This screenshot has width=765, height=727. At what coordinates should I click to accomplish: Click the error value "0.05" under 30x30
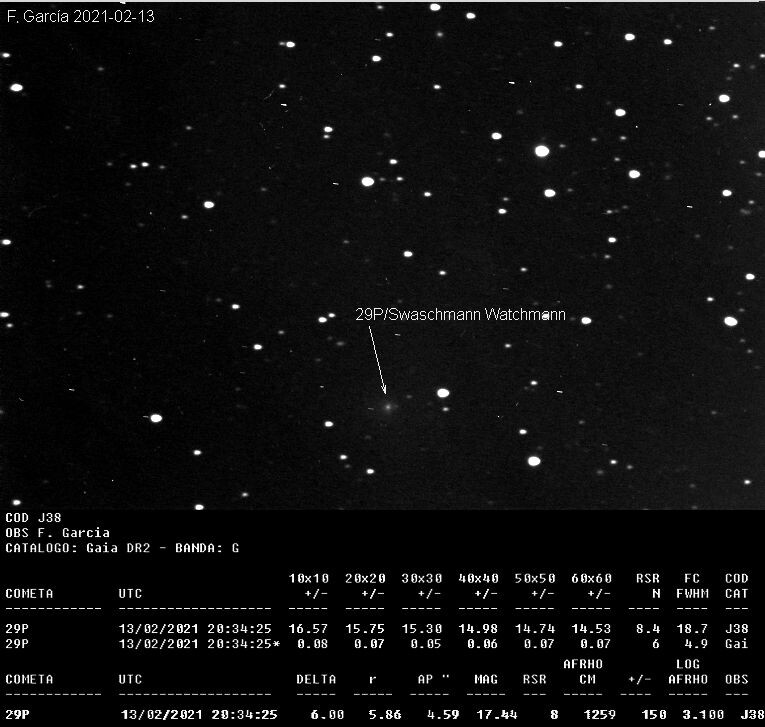[x=426, y=644]
